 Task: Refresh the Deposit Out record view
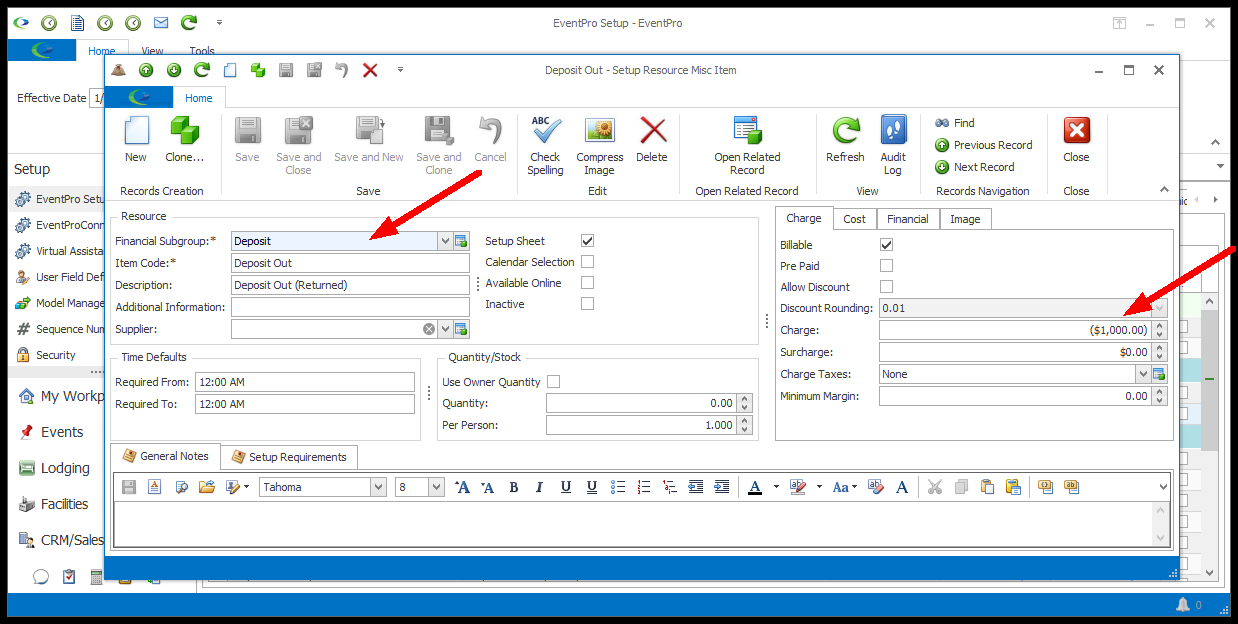[845, 139]
